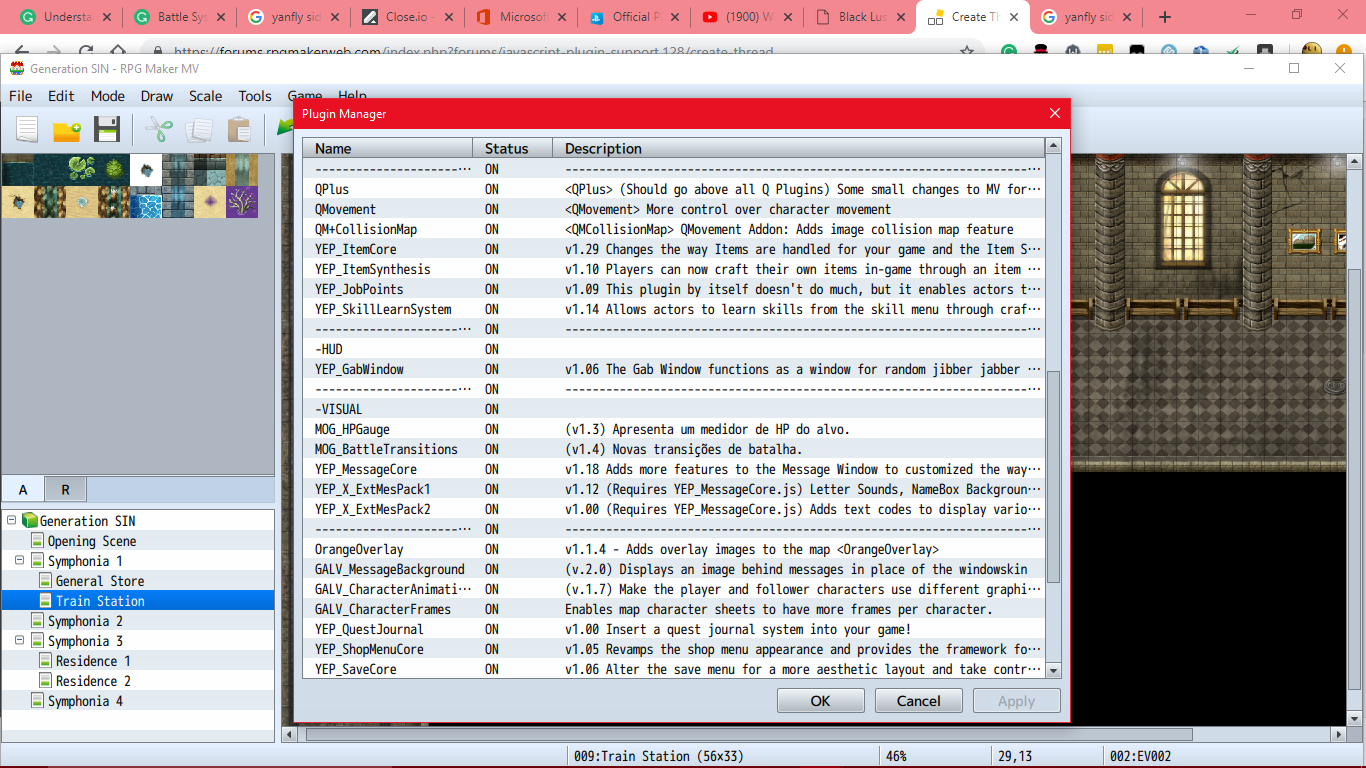Click the Paste clipboard toolbar icon
This screenshot has width=1366, height=768.
239,129
